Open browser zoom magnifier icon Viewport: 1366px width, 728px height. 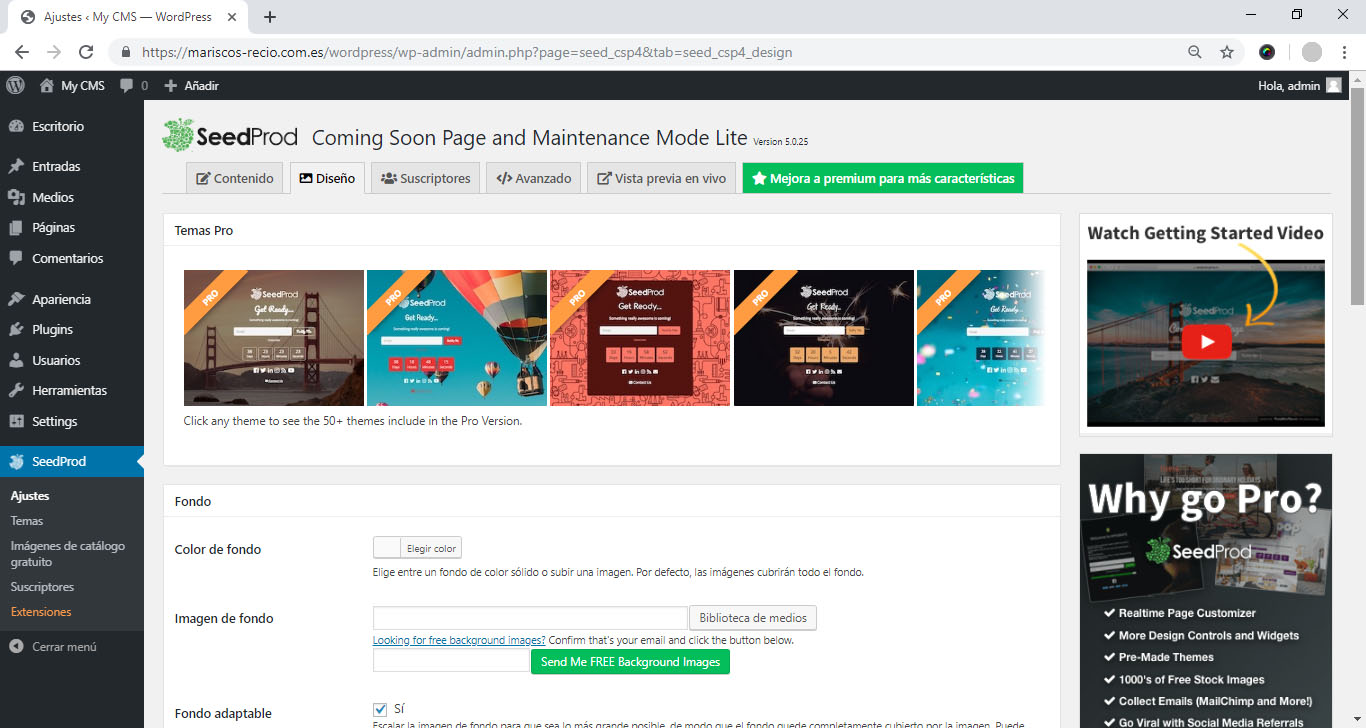tap(1195, 52)
